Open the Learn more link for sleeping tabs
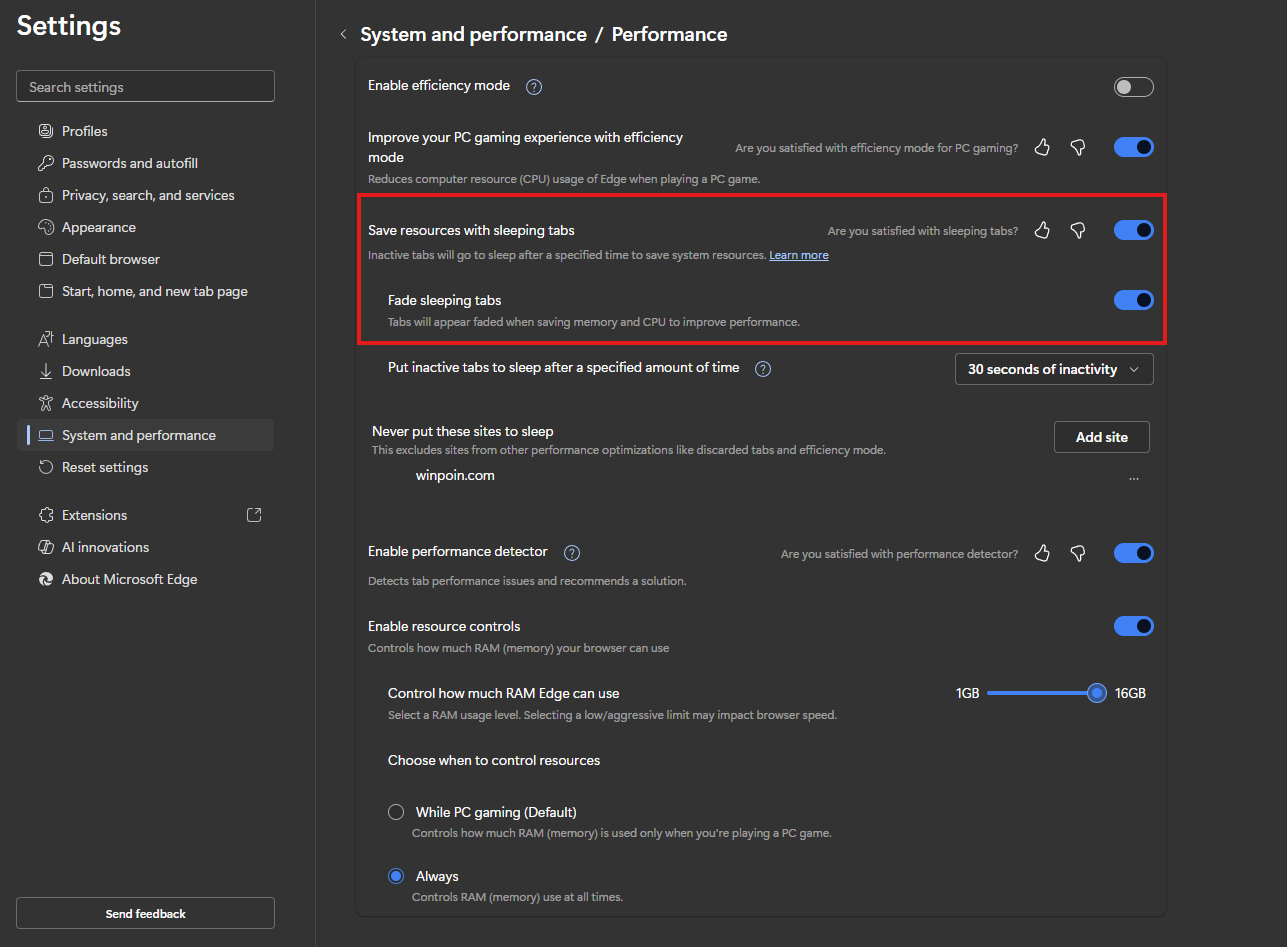This screenshot has width=1287, height=947. coord(798,256)
